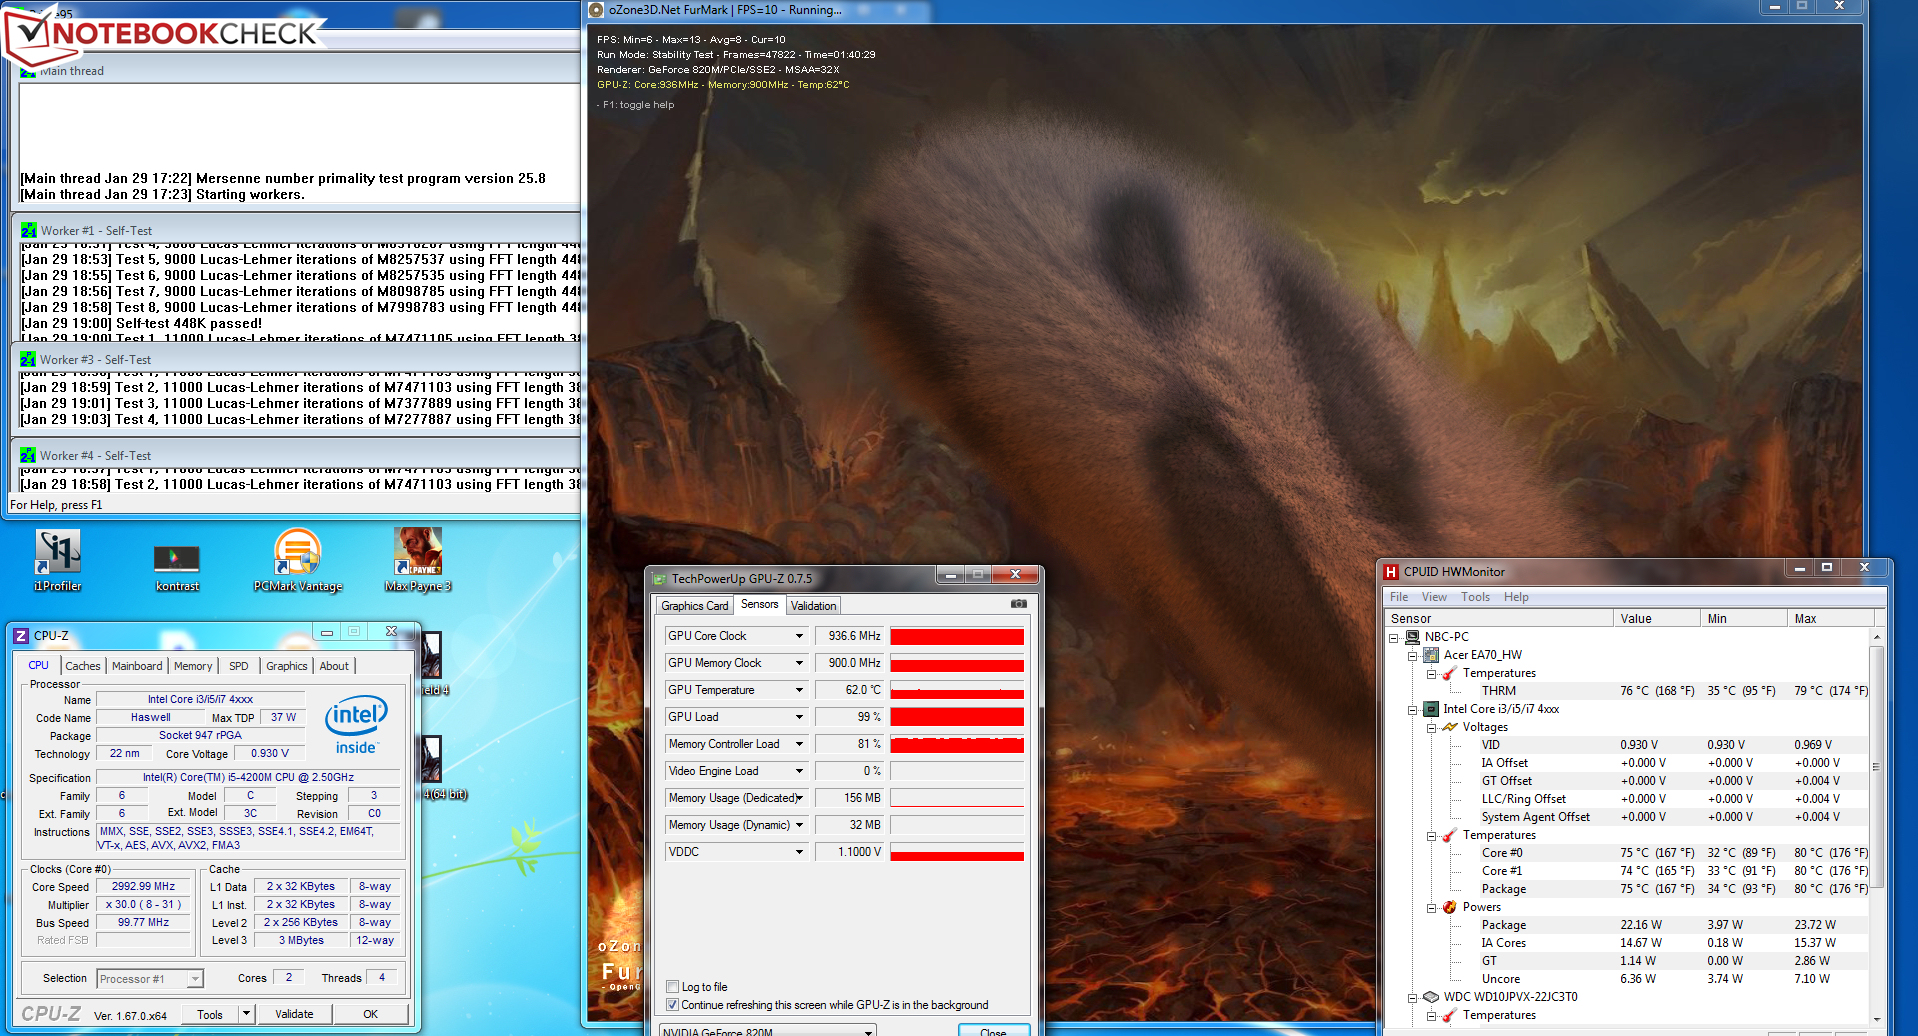The image size is (1918, 1036).
Task: Switch to Validation tab in GPU-Z
Action: click(x=814, y=606)
